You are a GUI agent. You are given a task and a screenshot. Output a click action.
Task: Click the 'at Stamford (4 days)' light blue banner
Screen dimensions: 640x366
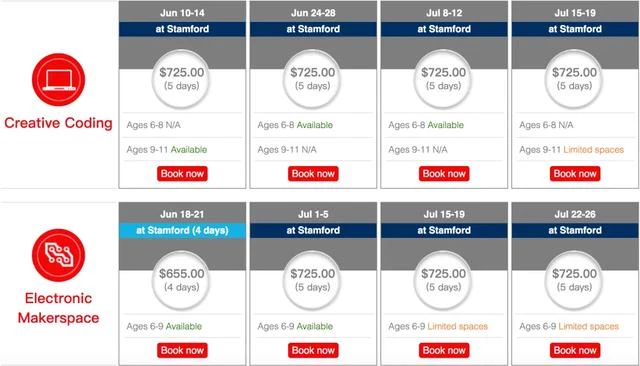(x=182, y=231)
